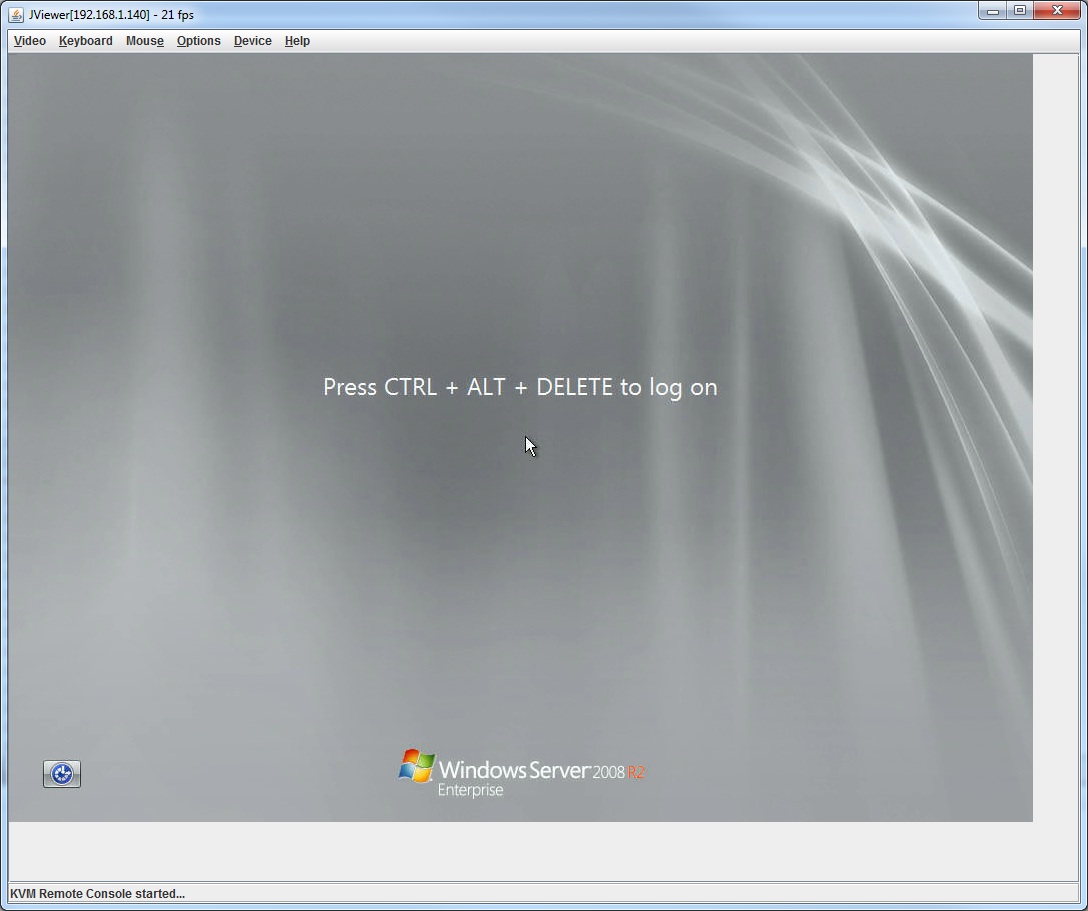Minimize the JViewer window

click(993, 11)
